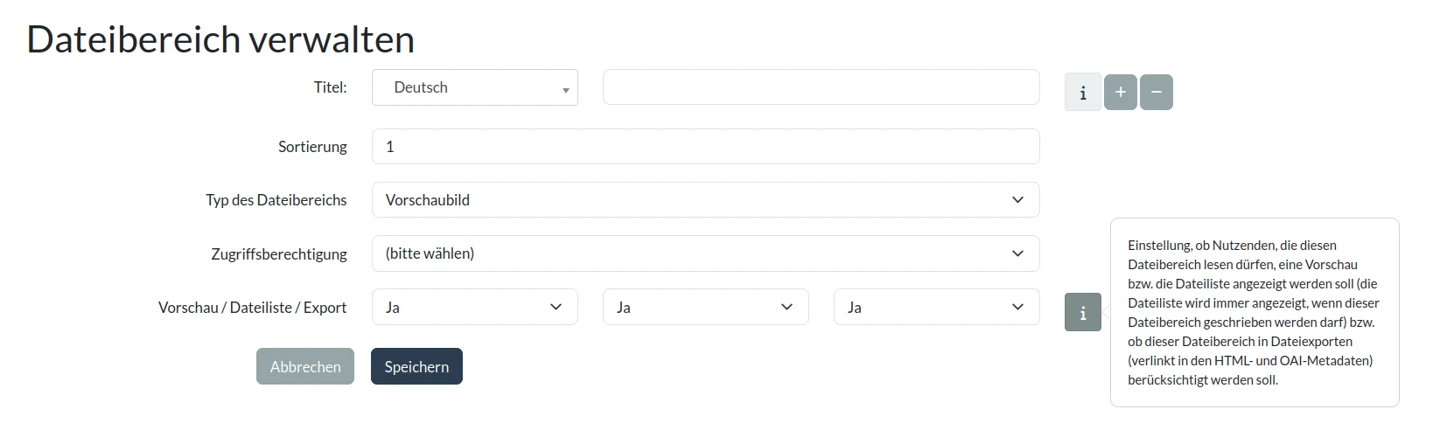Click the Typ des Dateibereichs label
1440x444 pixels.
pyautogui.click(x=276, y=200)
